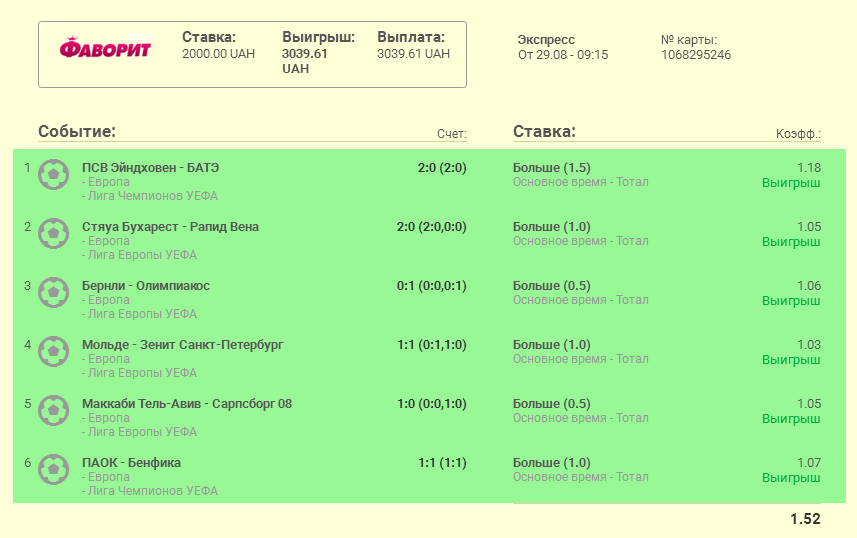This screenshot has height=538, width=857.
Task: Click bet Больше (1.0) for ПАОК match
Action: (x=551, y=463)
